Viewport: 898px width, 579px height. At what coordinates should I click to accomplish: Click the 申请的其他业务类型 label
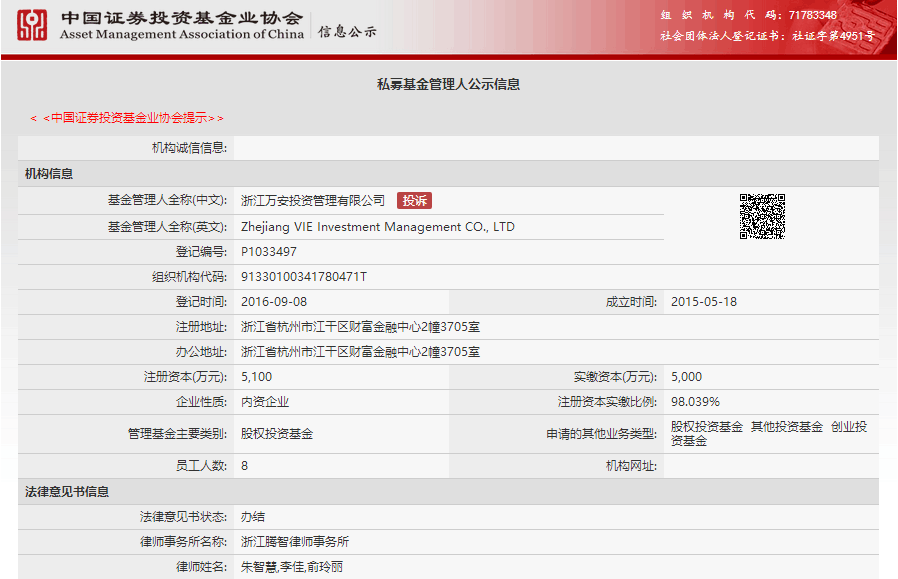pos(601,434)
